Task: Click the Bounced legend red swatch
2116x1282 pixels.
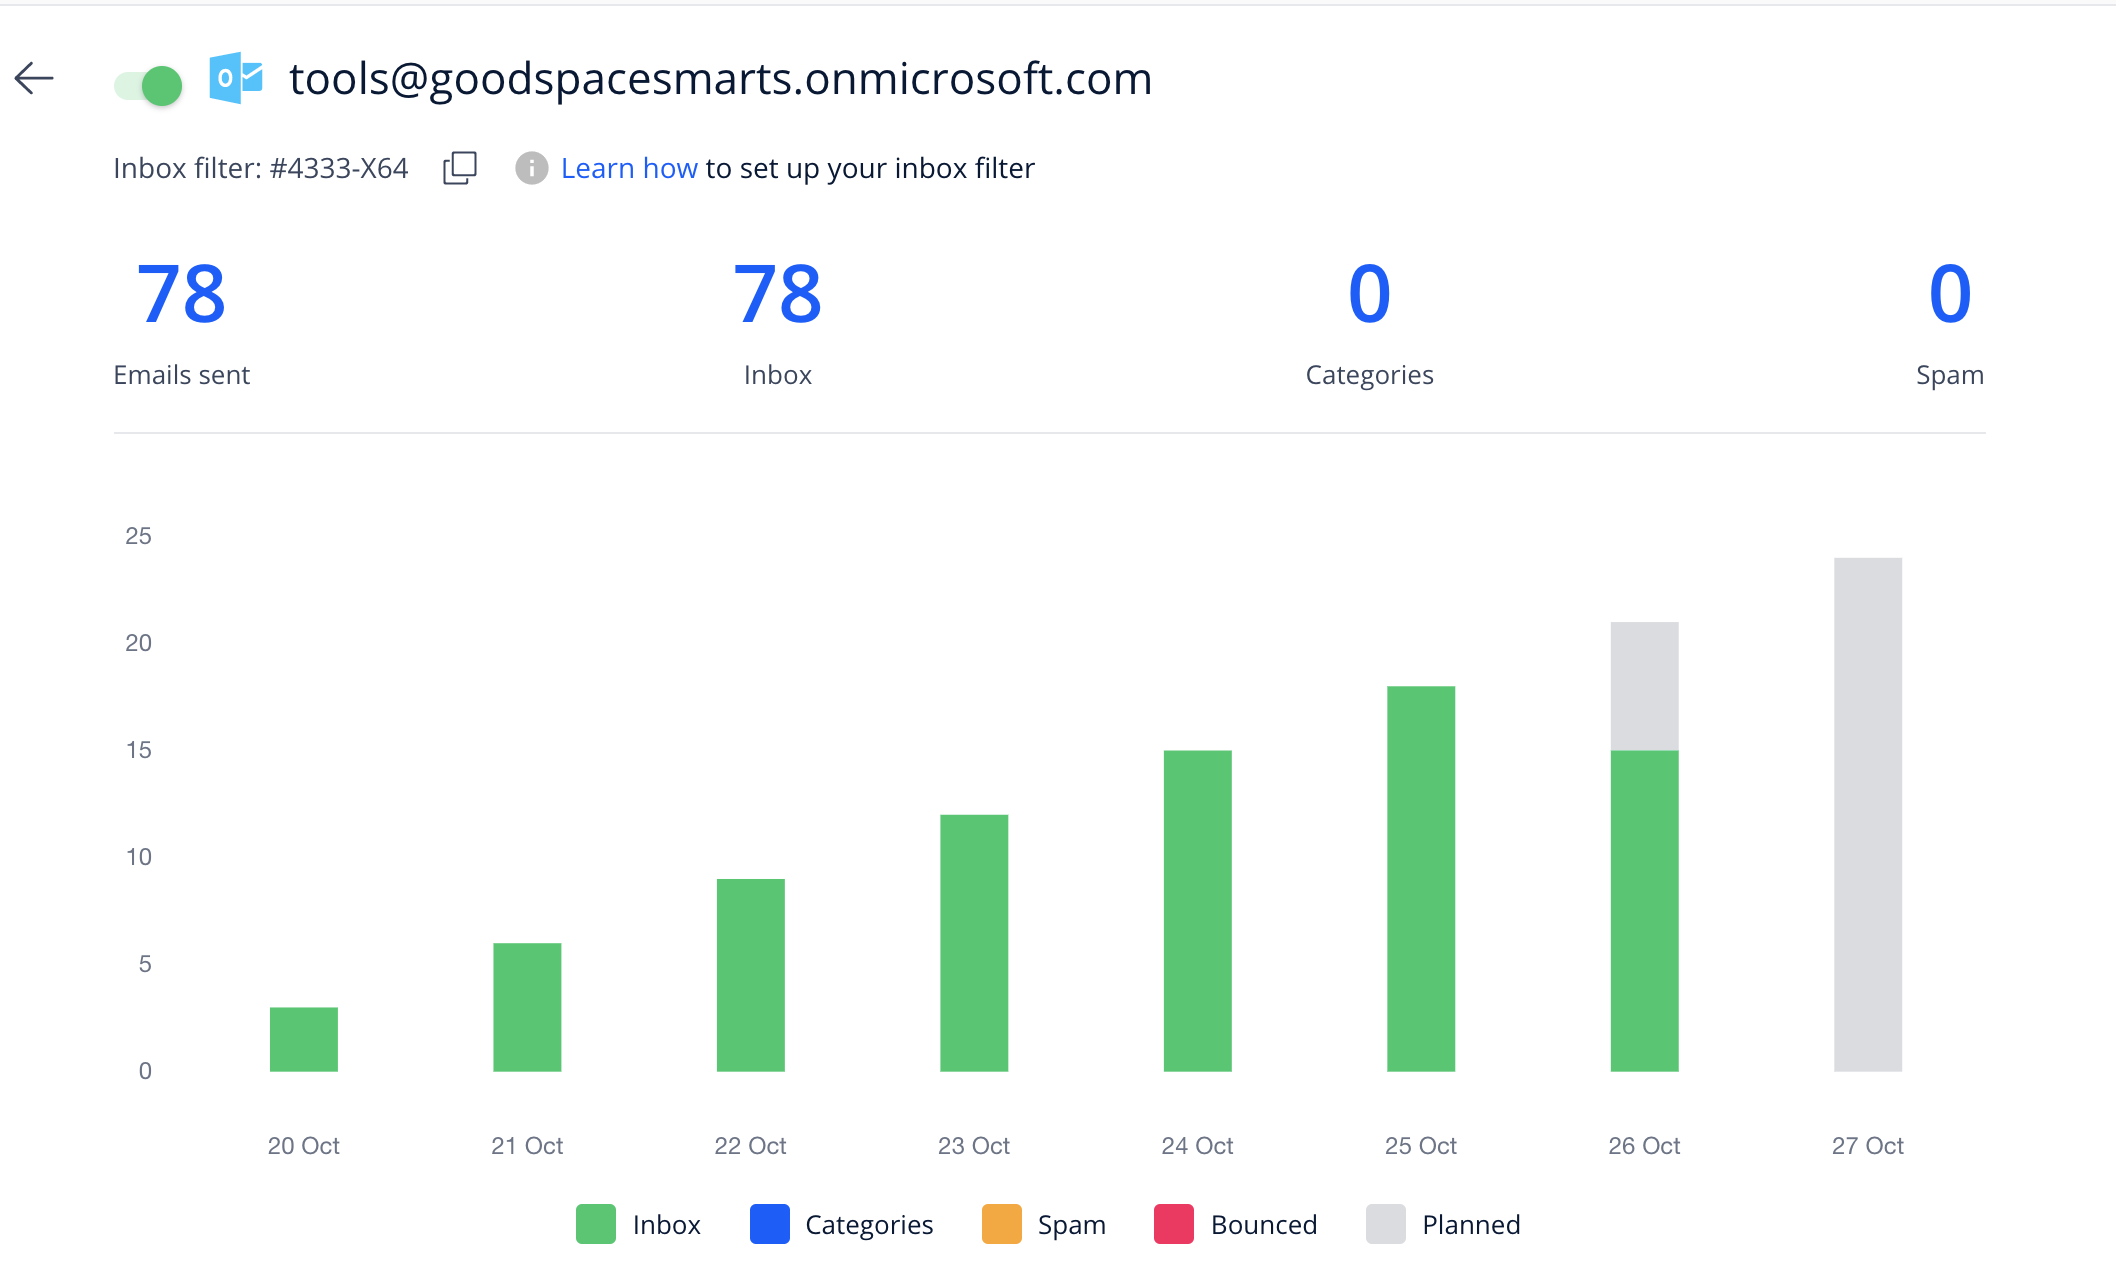Action: point(1174,1224)
